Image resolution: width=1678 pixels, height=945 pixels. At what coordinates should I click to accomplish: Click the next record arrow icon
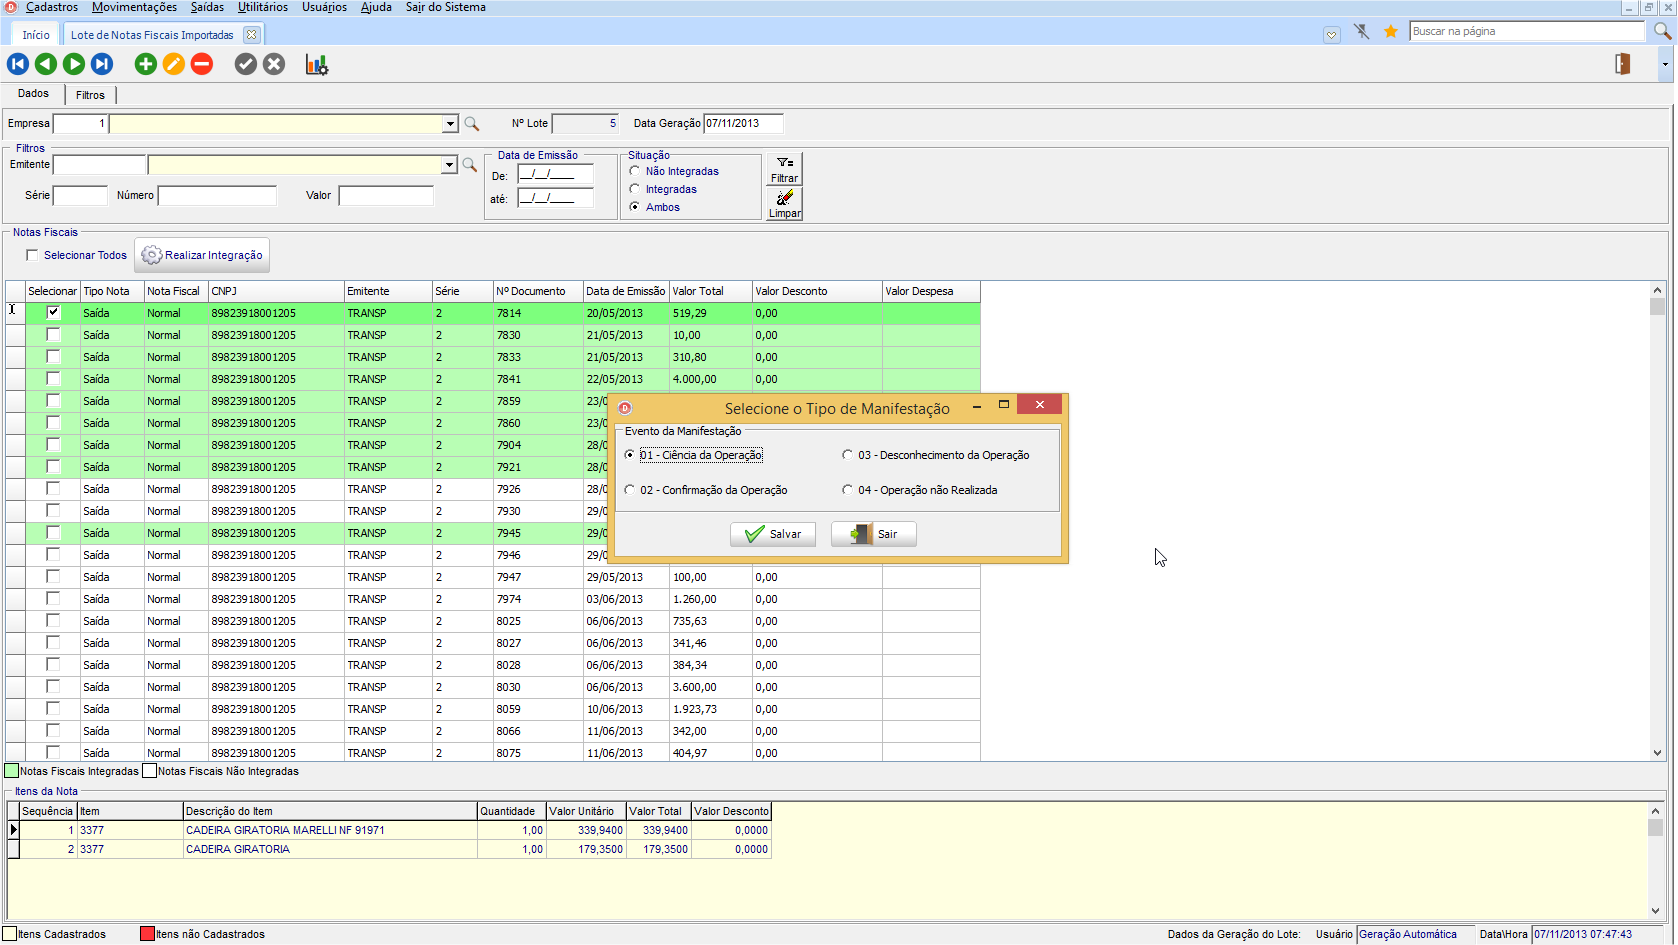click(74, 64)
